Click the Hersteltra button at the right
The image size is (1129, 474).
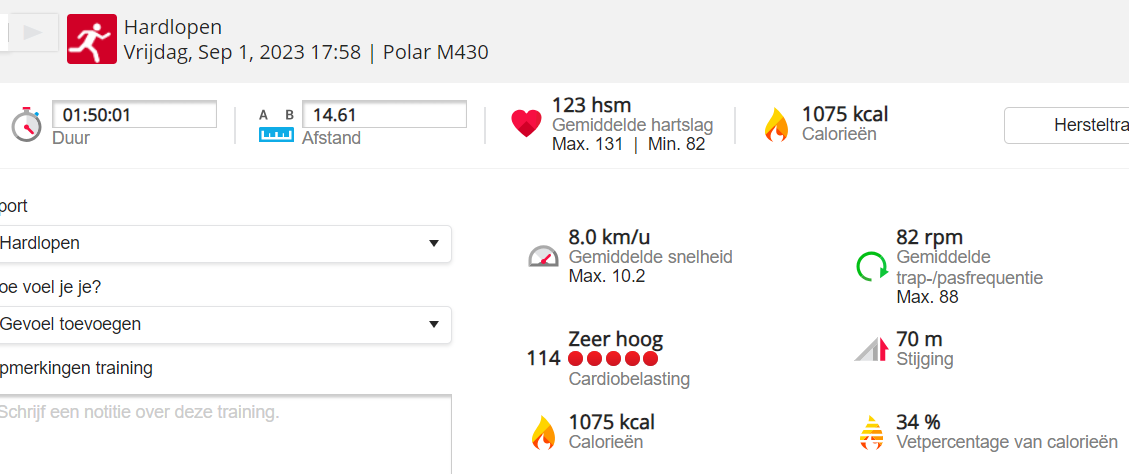(x=1067, y=125)
